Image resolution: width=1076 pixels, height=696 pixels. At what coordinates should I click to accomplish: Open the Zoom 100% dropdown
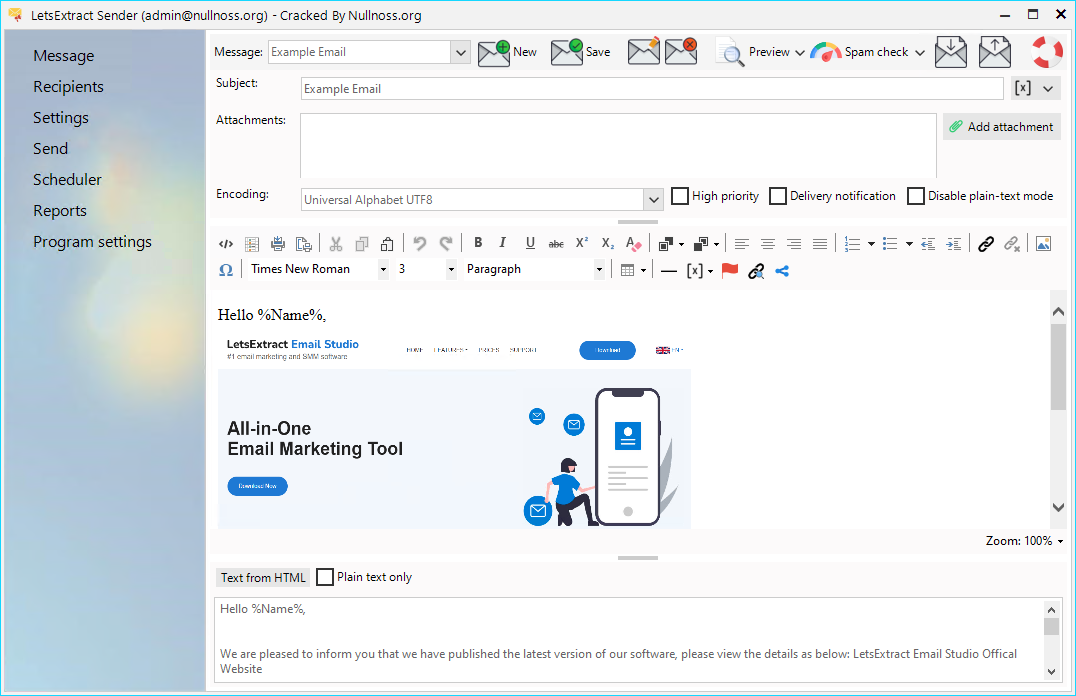(1060, 542)
